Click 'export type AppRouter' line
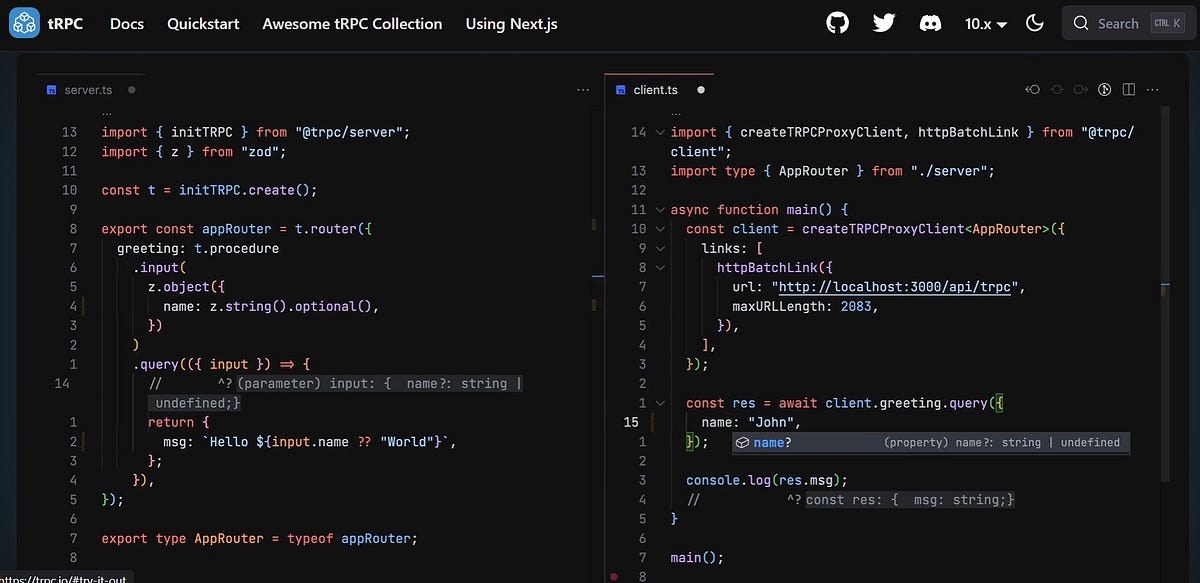Image resolution: width=1200 pixels, height=583 pixels. (259, 538)
